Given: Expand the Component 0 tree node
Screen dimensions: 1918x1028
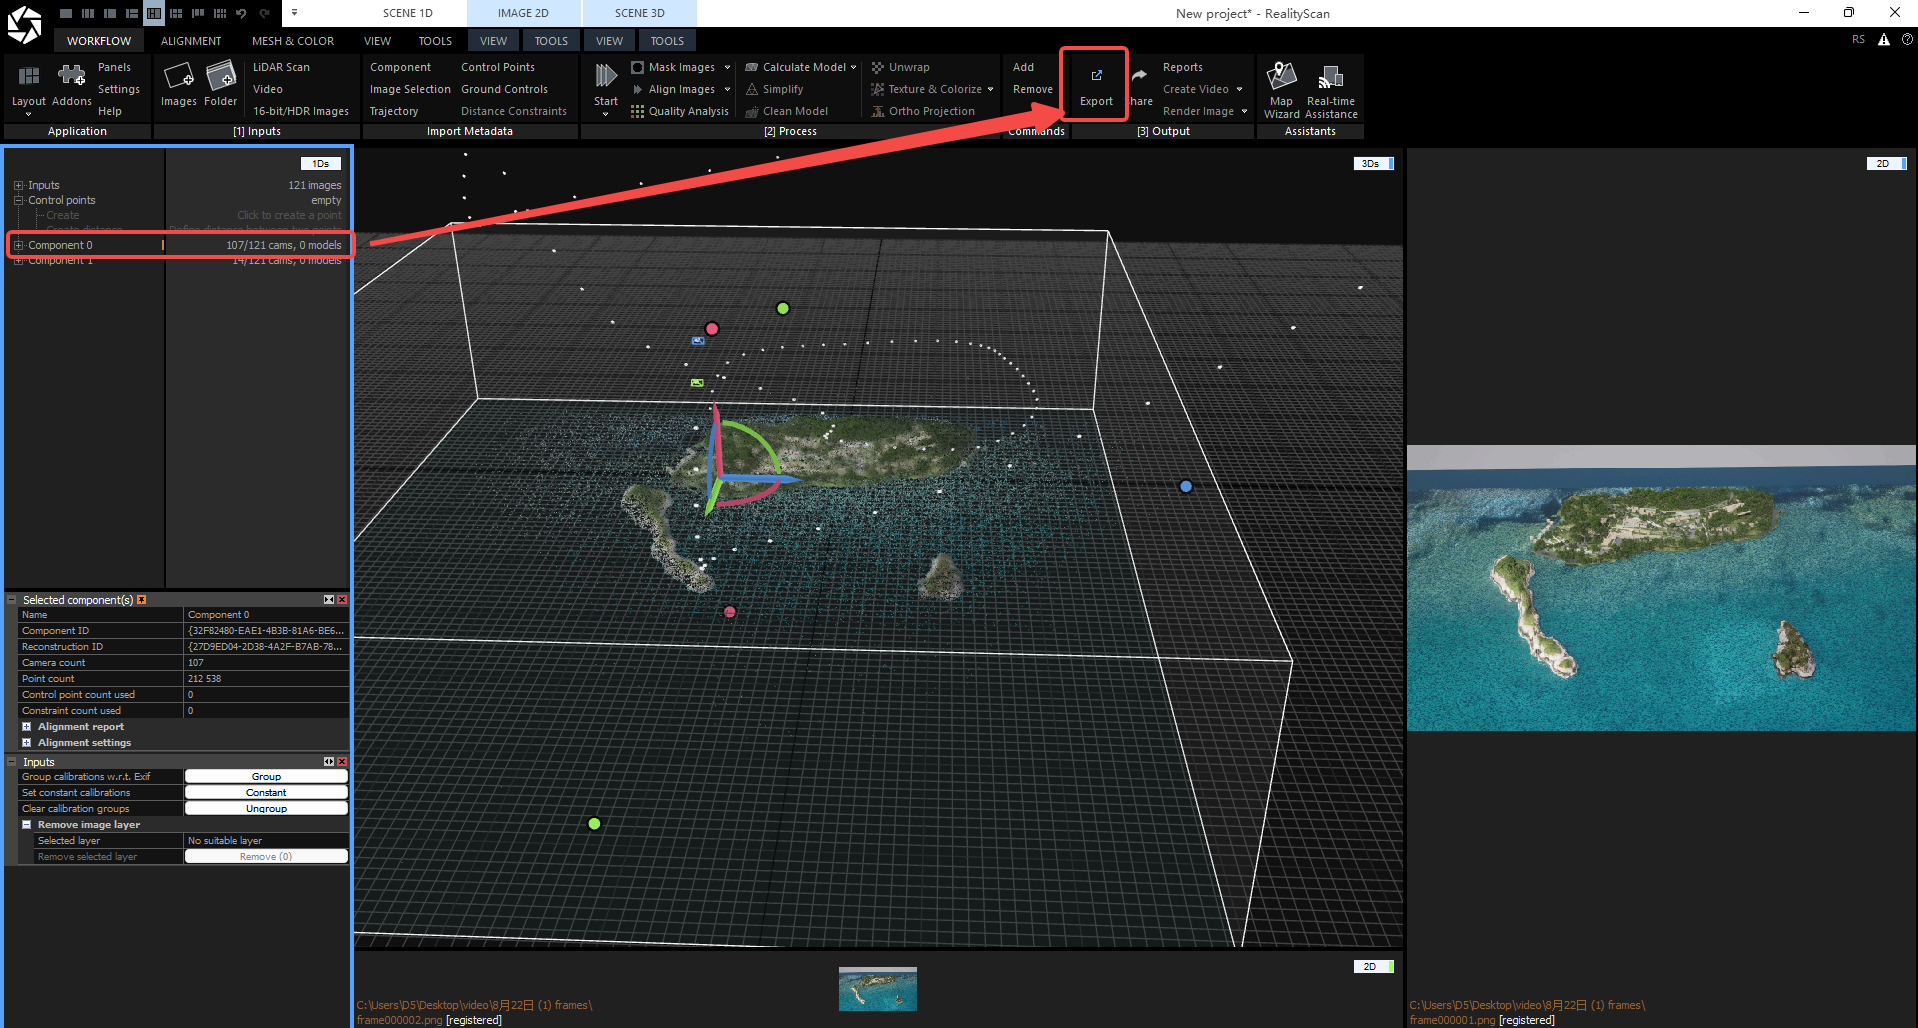Looking at the screenshot, I should coord(18,245).
